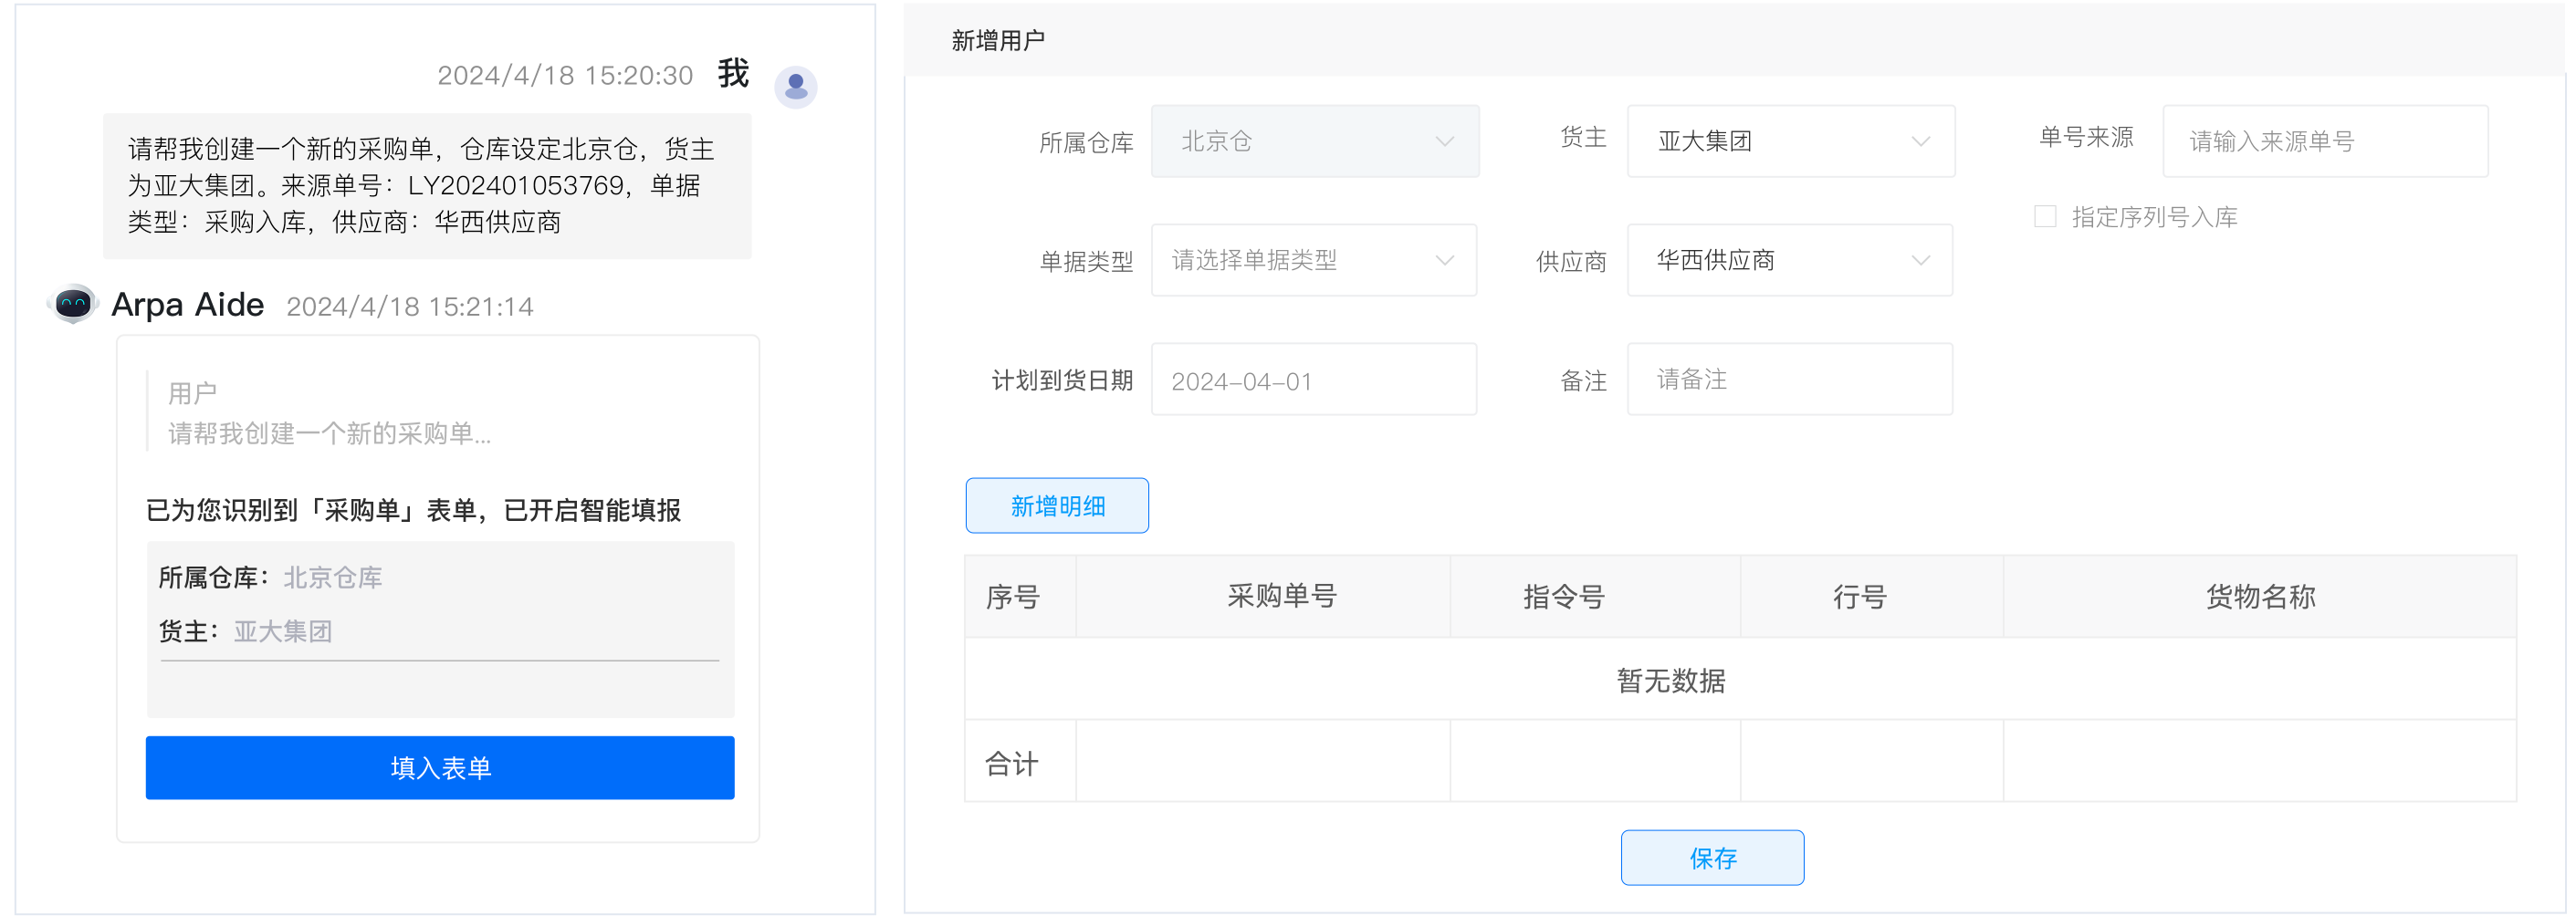The height and width of the screenshot is (916, 2576).
Task: Open the 供应商 dropdown showing 华西供应商
Action: click(1790, 260)
